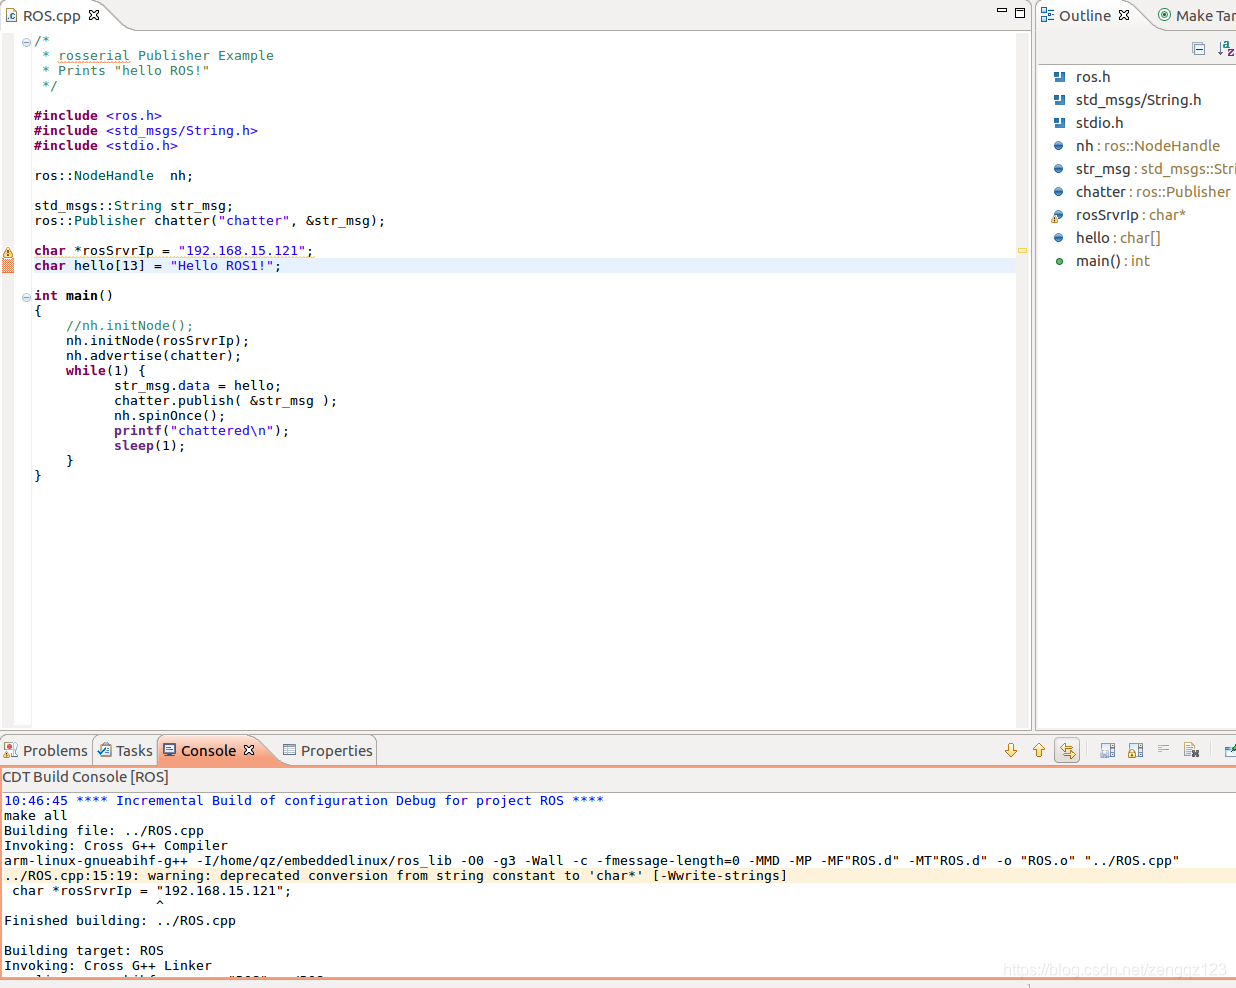Image resolution: width=1236 pixels, height=988 pixels.
Task: Select std_msgs/String.h in the Outline
Action: tap(1138, 100)
